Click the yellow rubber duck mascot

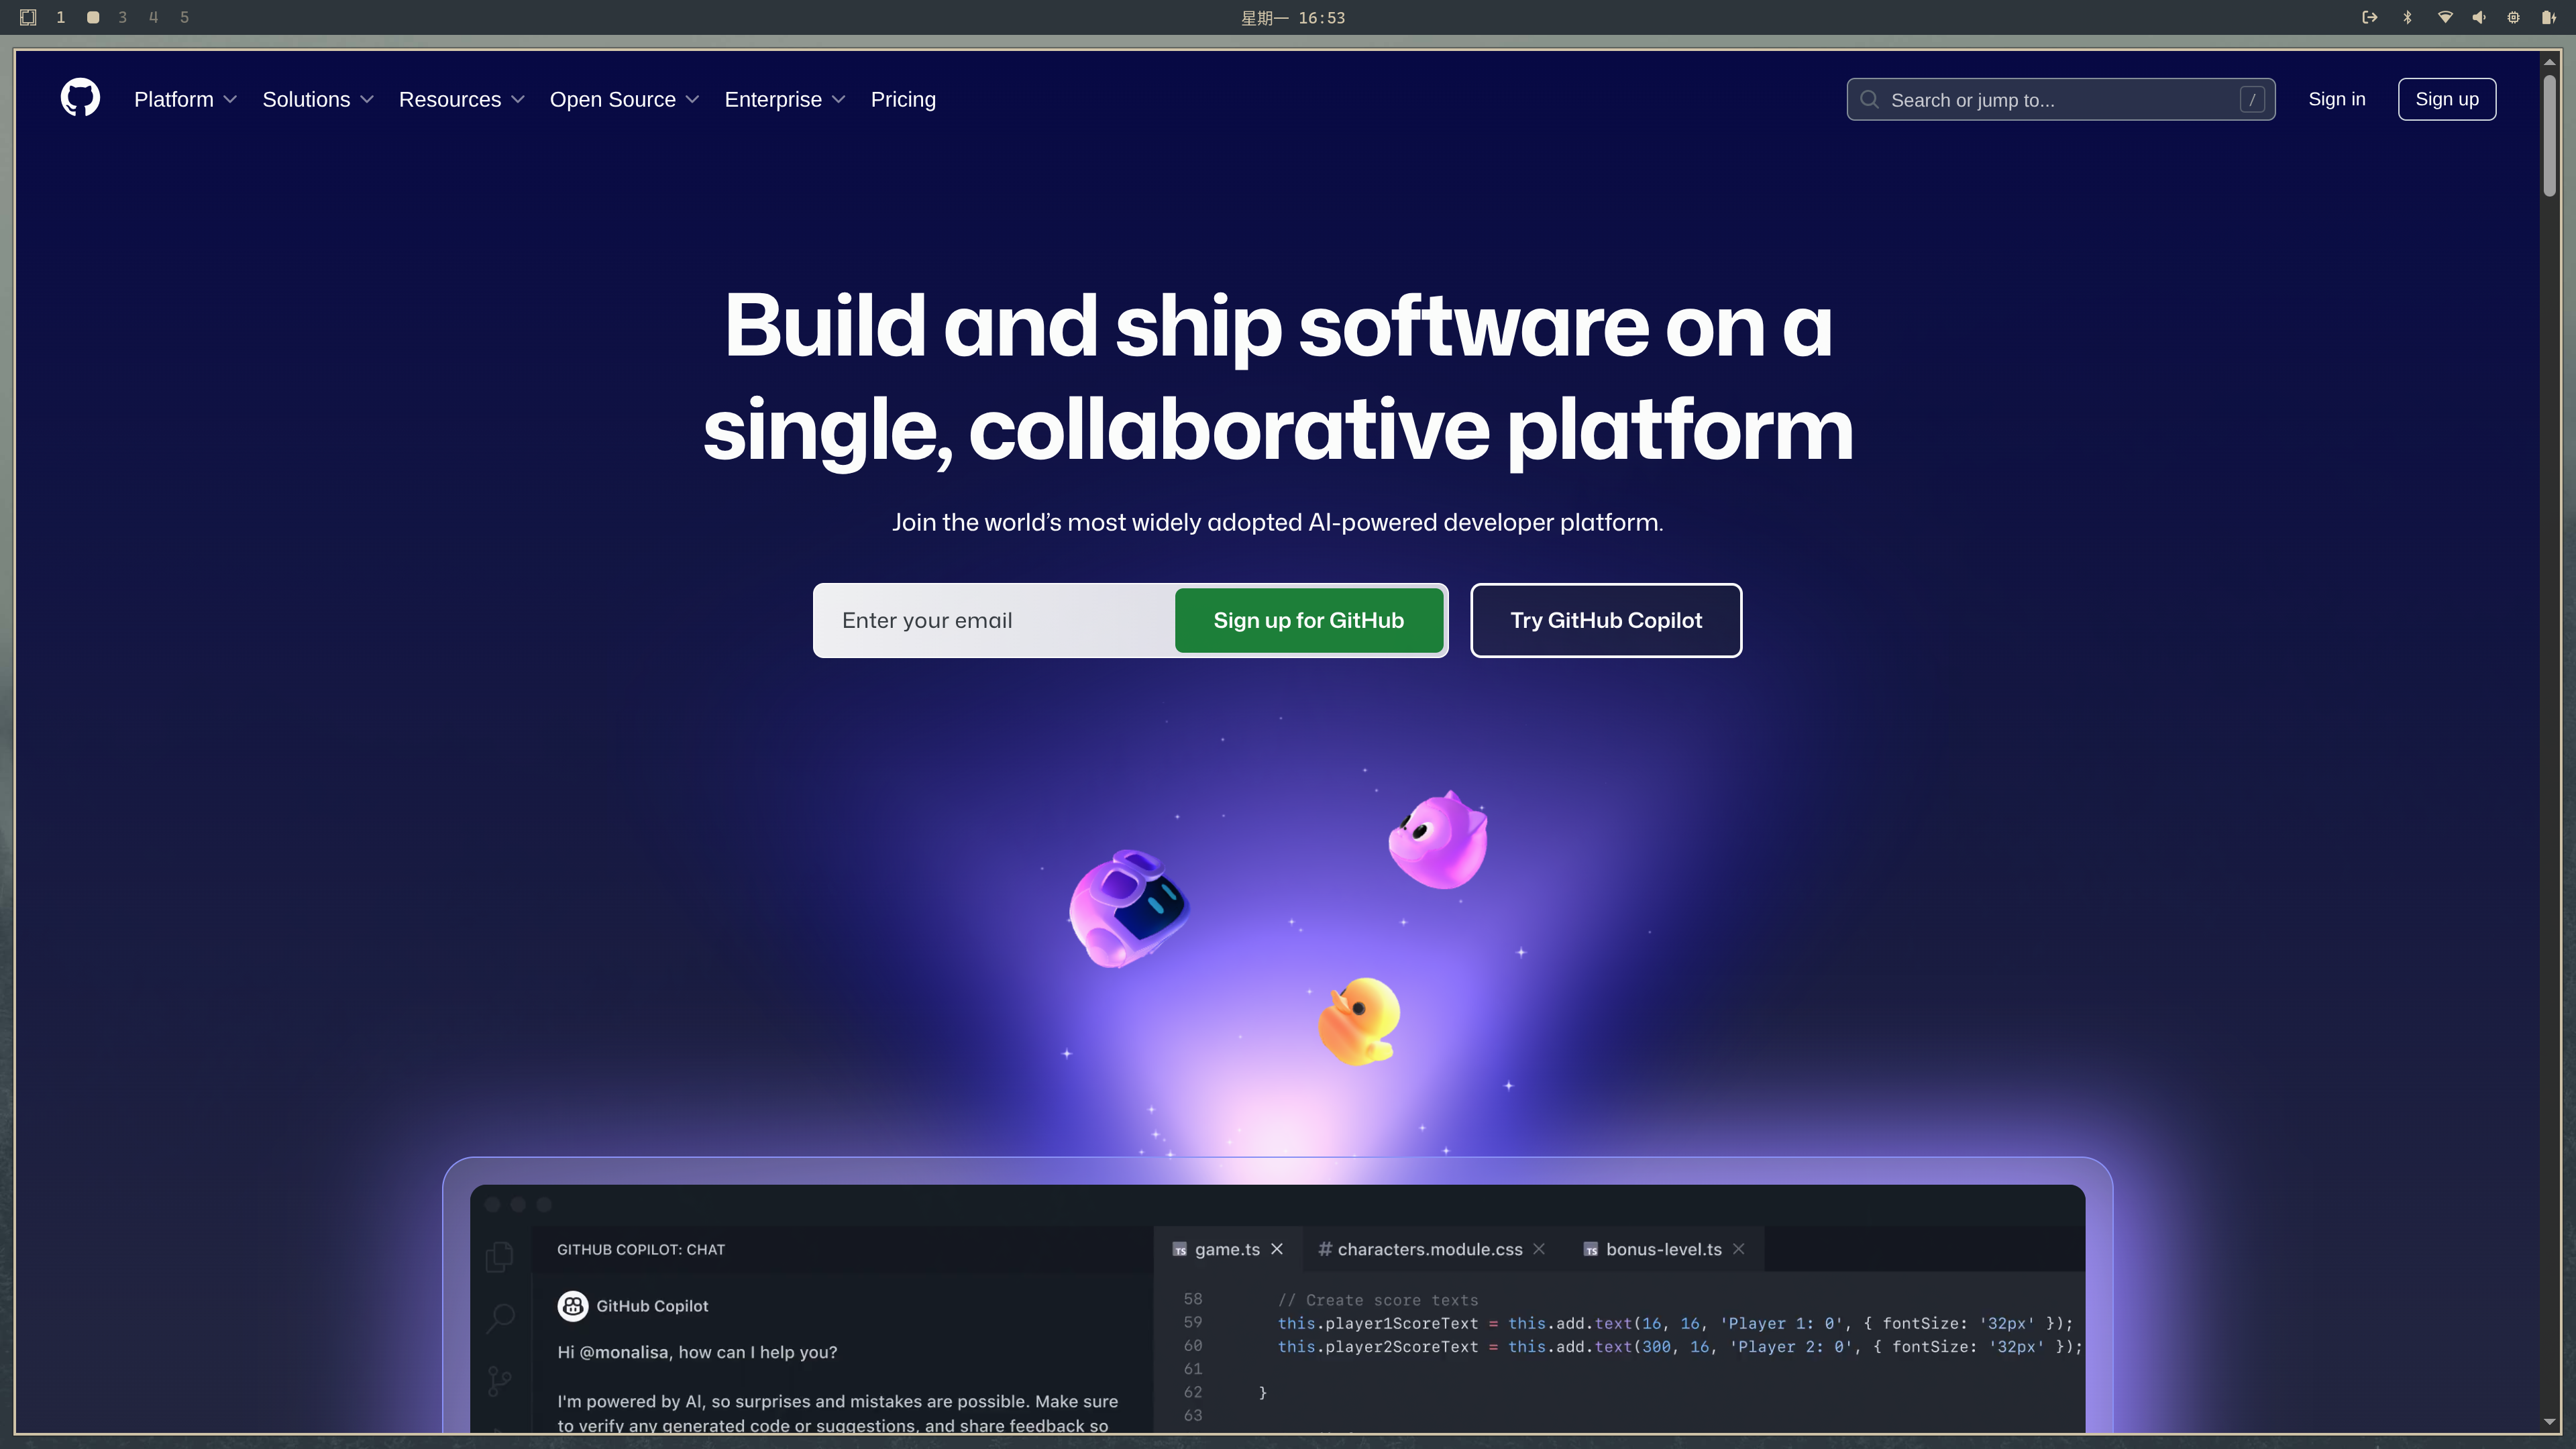tap(1359, 1021)
